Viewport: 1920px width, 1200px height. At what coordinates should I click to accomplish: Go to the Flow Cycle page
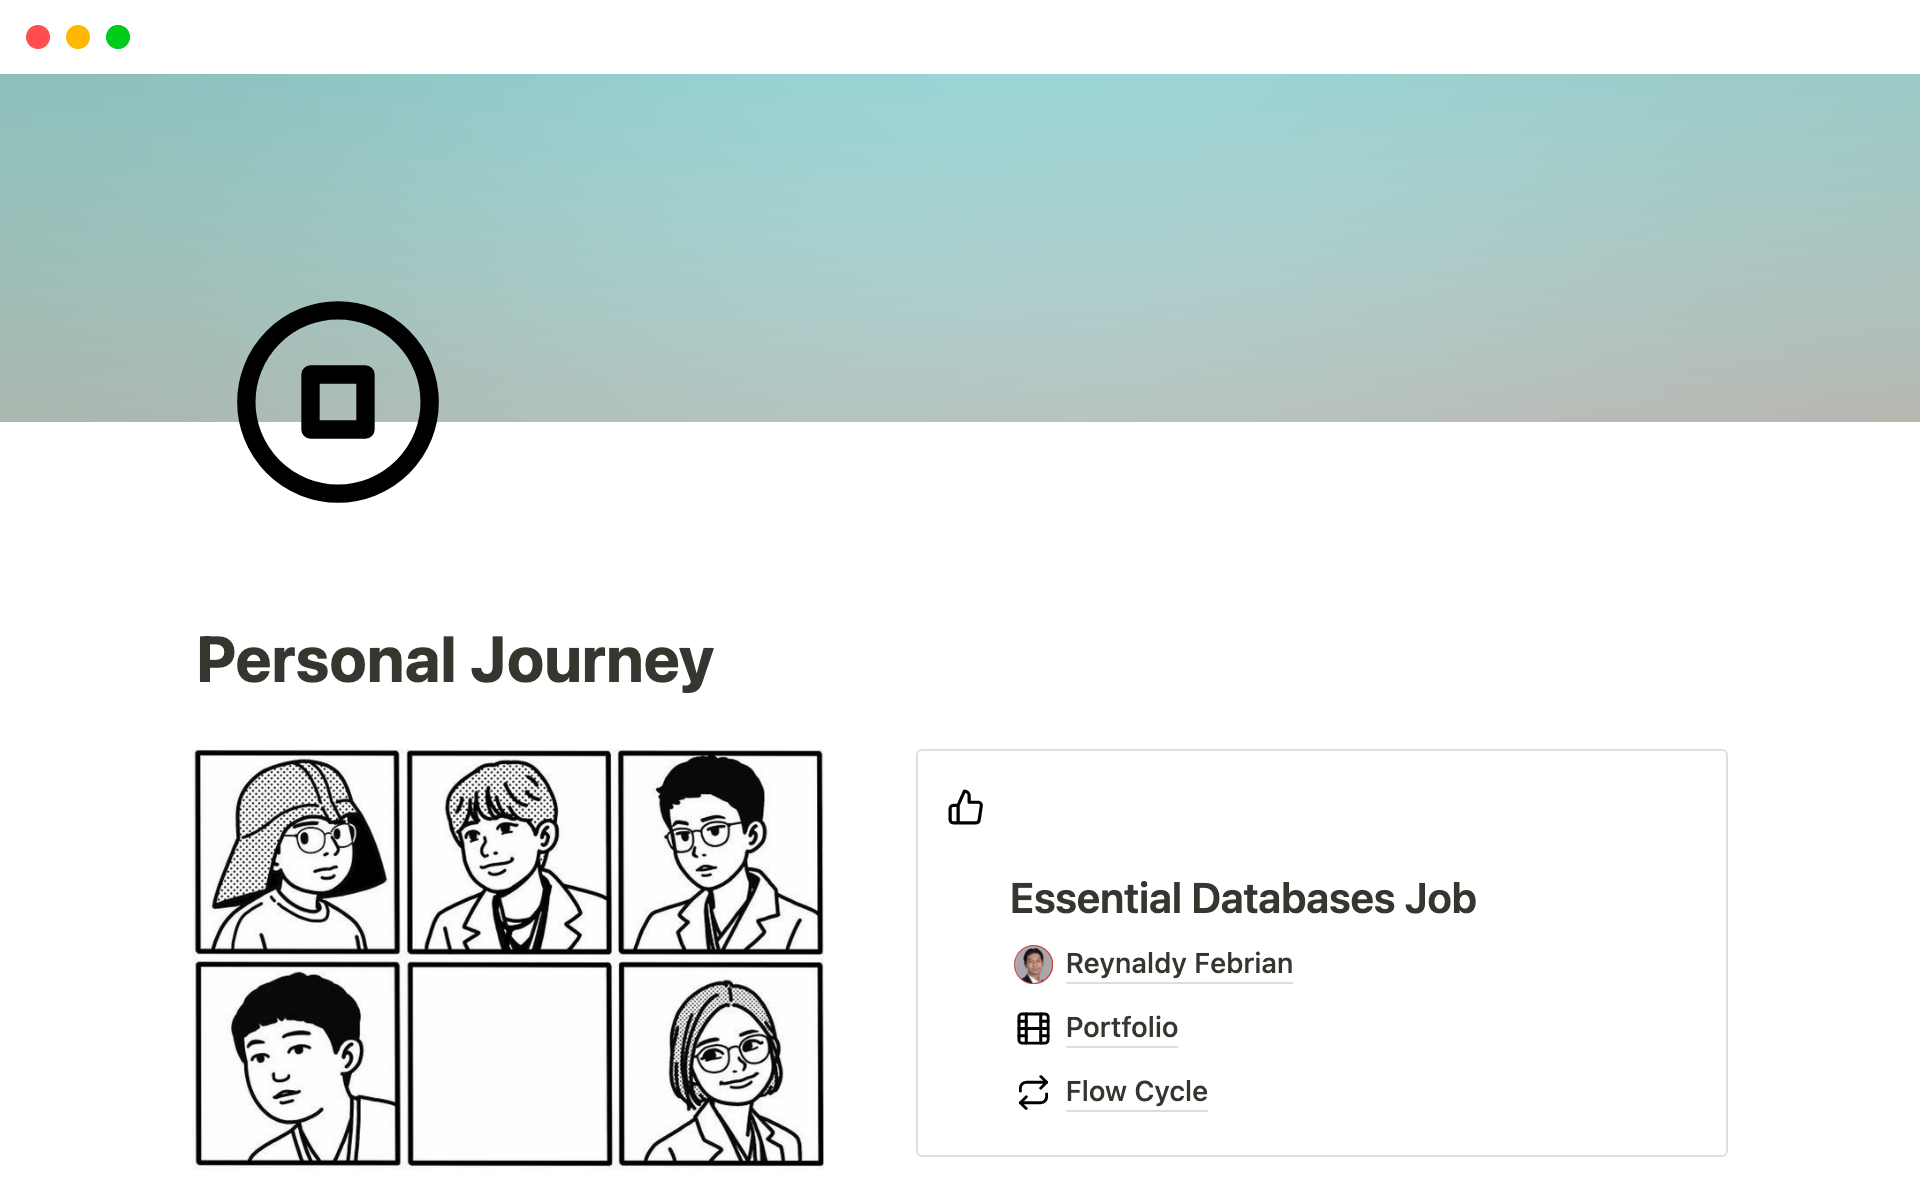[x=1136, y=1092]
